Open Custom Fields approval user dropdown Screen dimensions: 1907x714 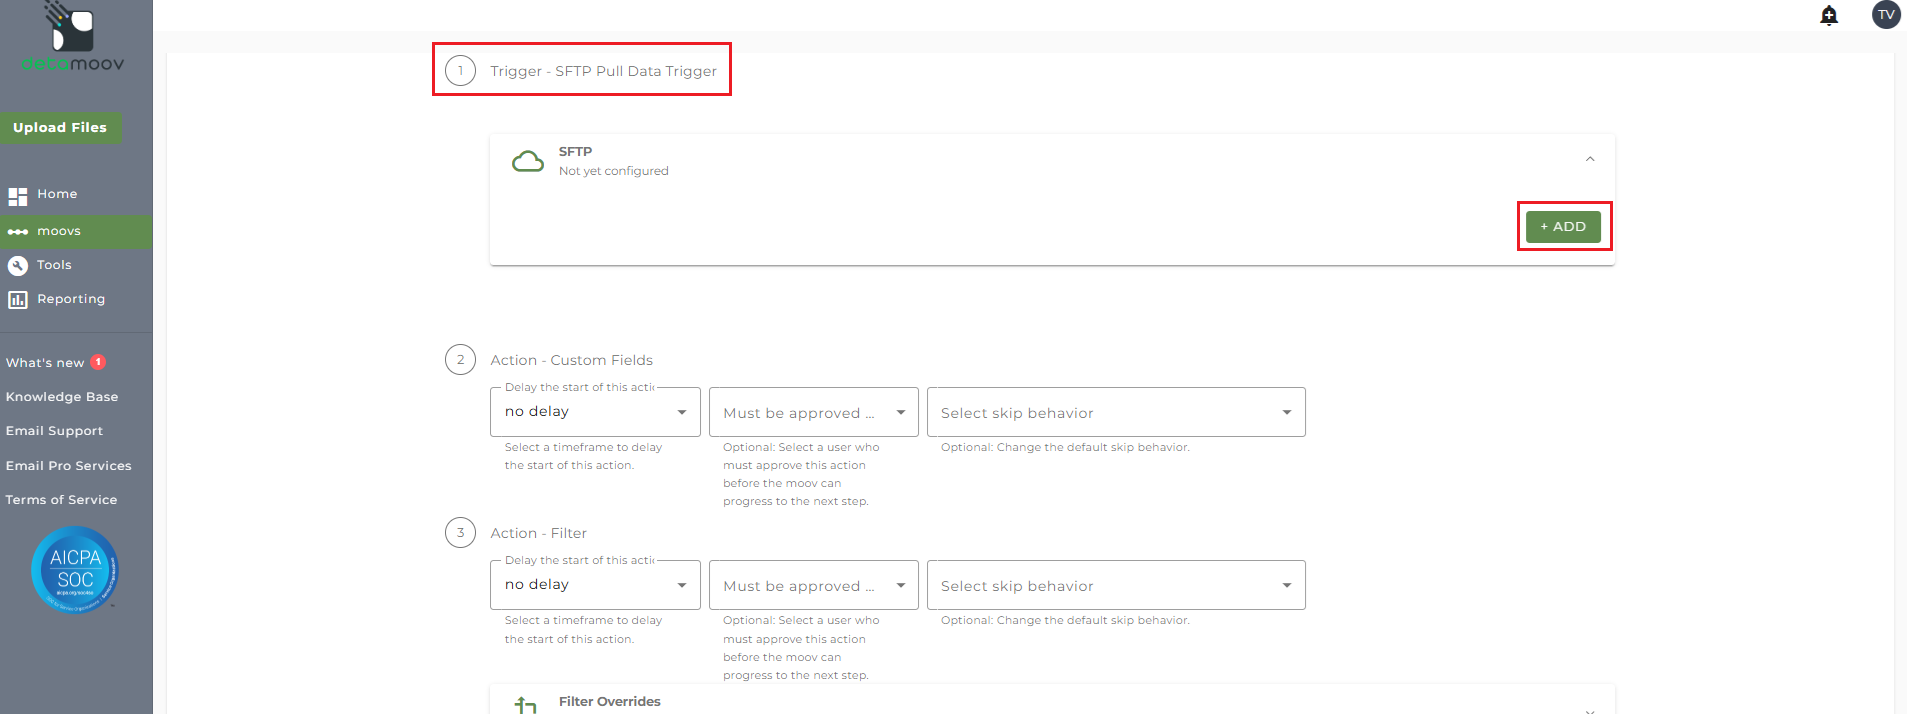pyautogui.click(x=813, y=412)
